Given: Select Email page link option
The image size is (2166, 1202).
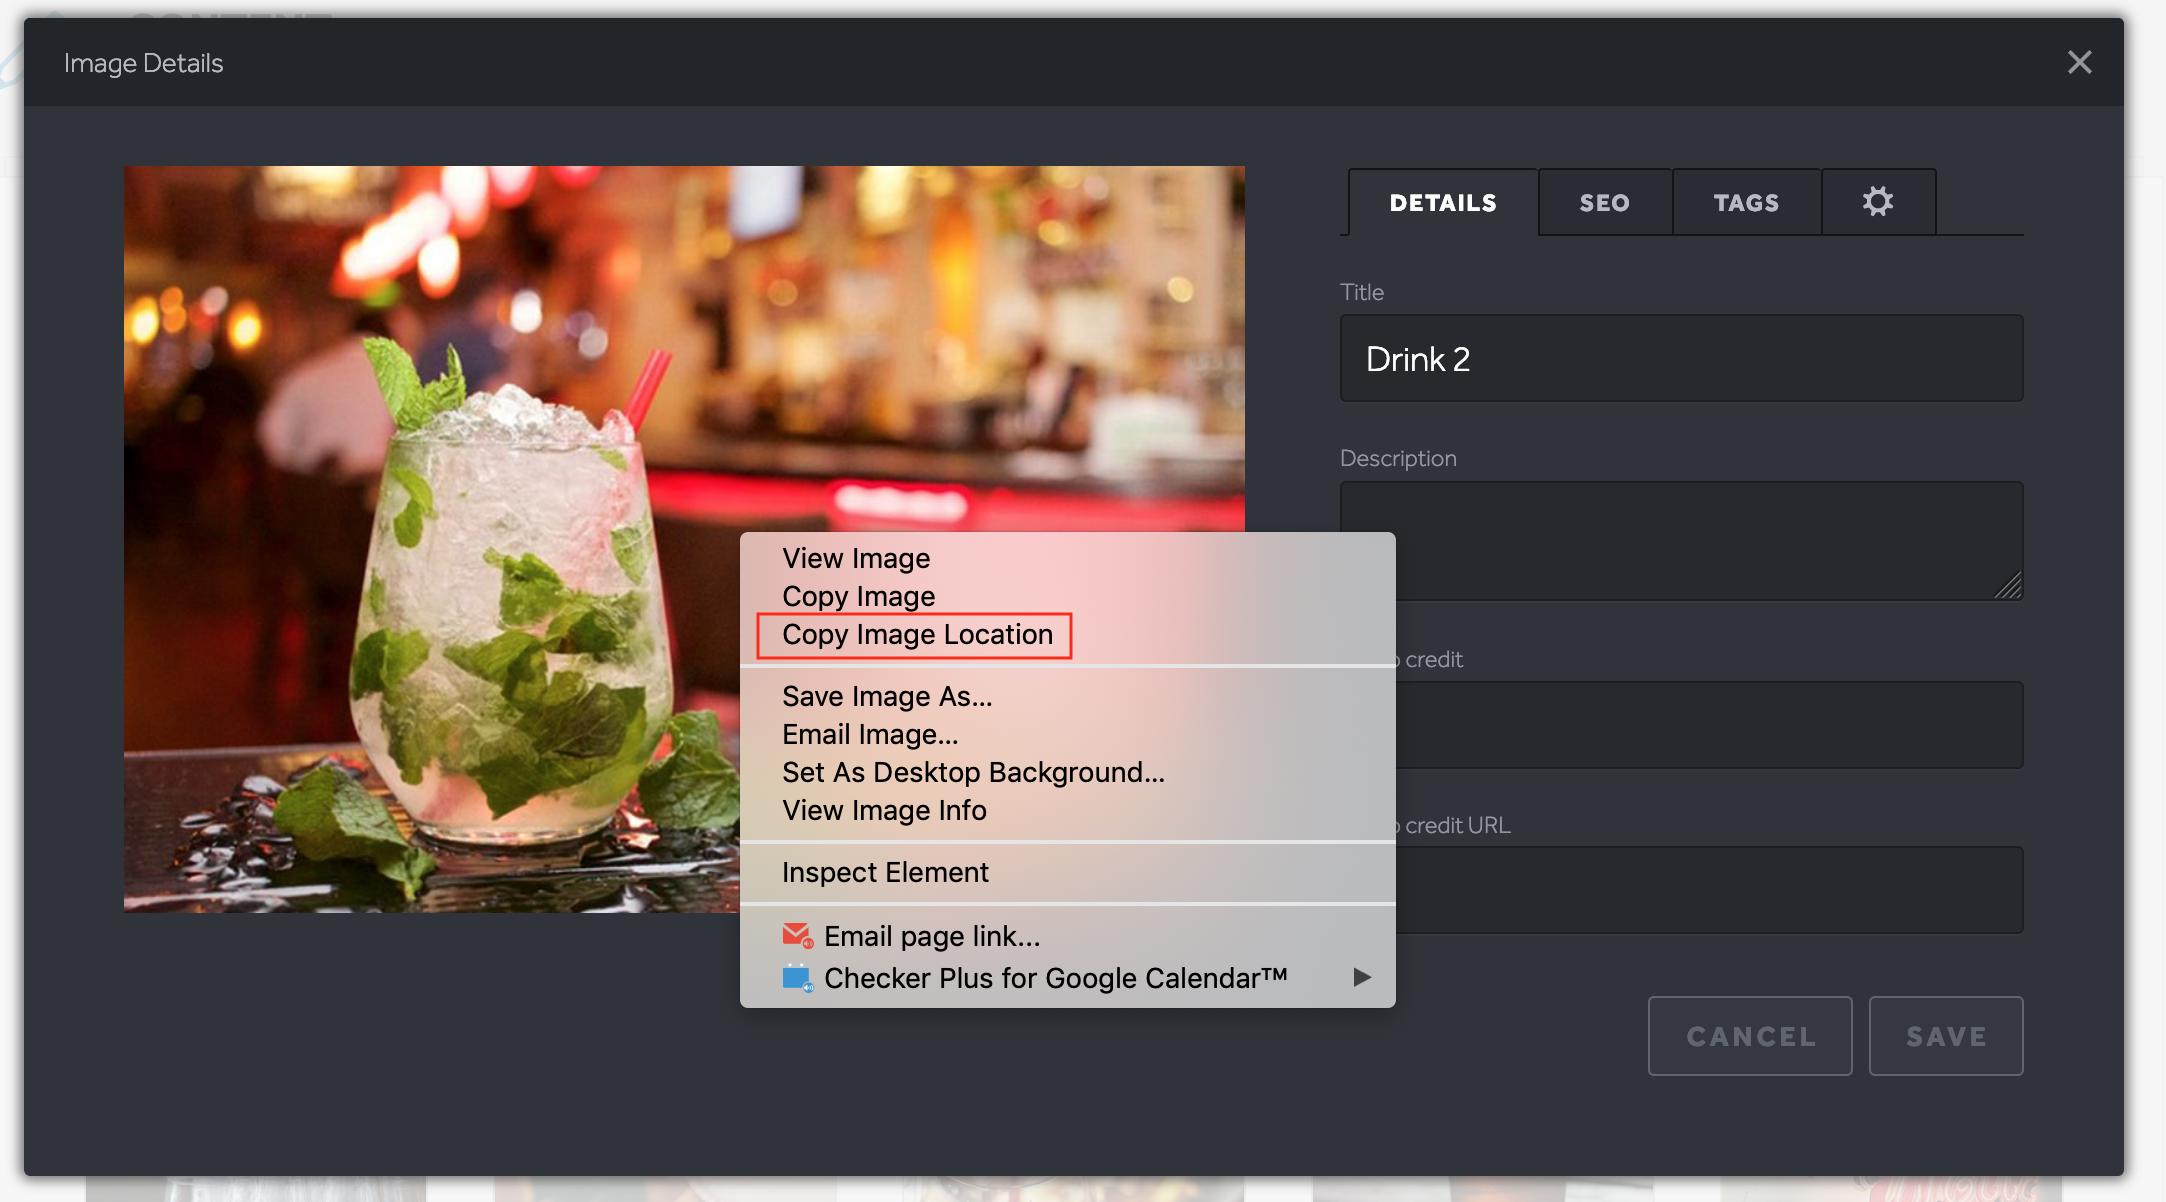Looking at the screenshot, I should tap(932, 936).
